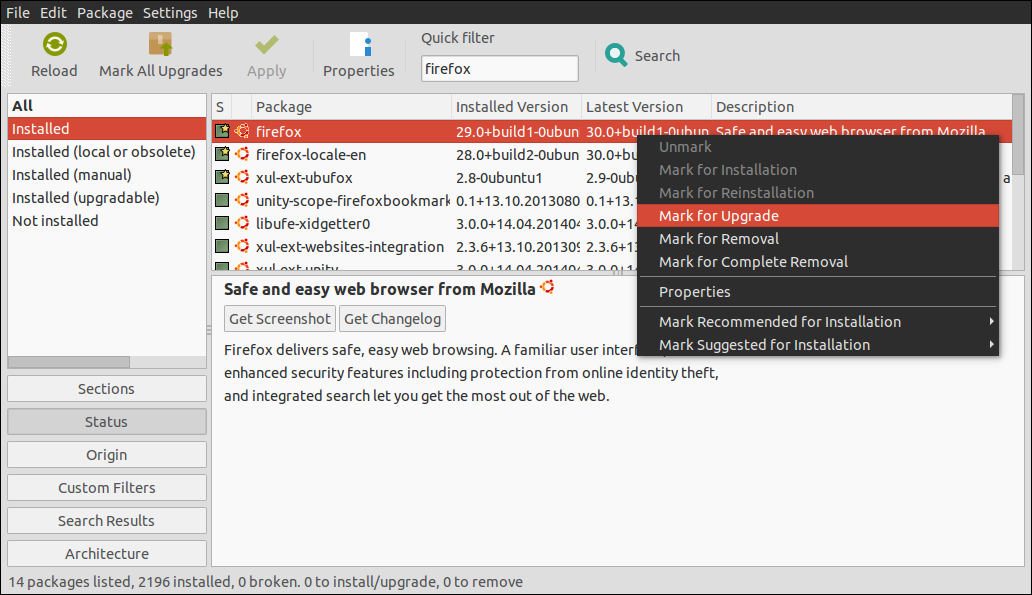Click the Reload toolbar icon

pyautogui.click(x=55, y=45)
